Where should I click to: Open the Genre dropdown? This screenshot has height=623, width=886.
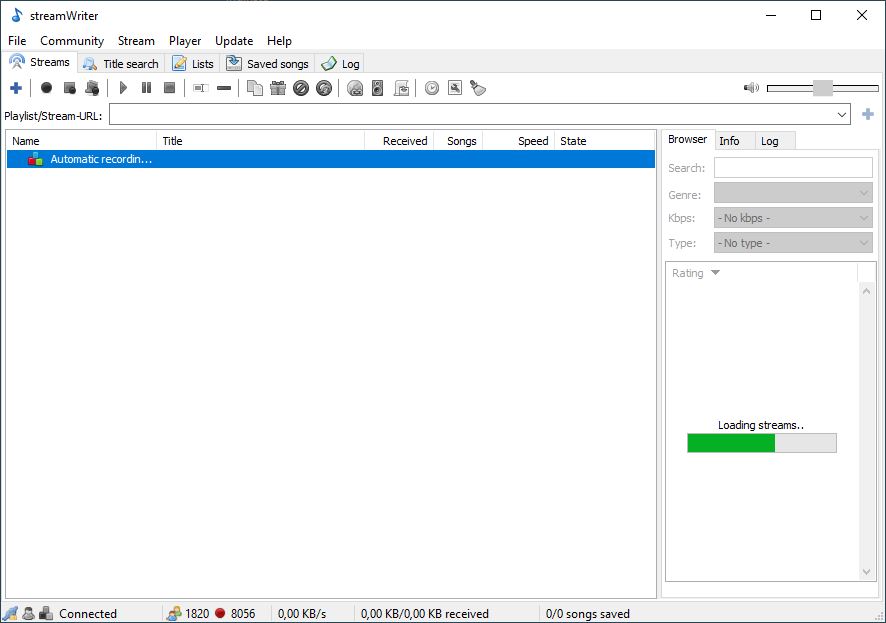793,193
